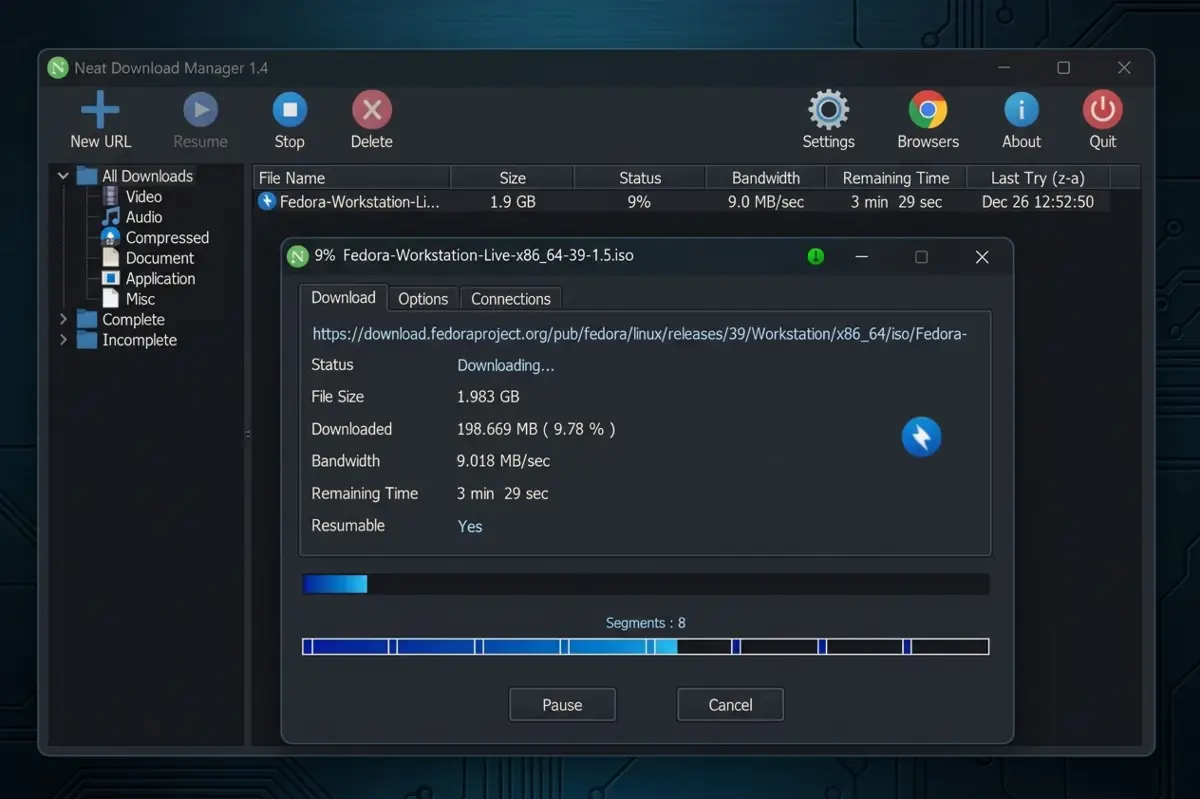The width and height of the screenshot is (1200, 799).
Task: Click the Complete folder icon
Action: click(87, 320)
